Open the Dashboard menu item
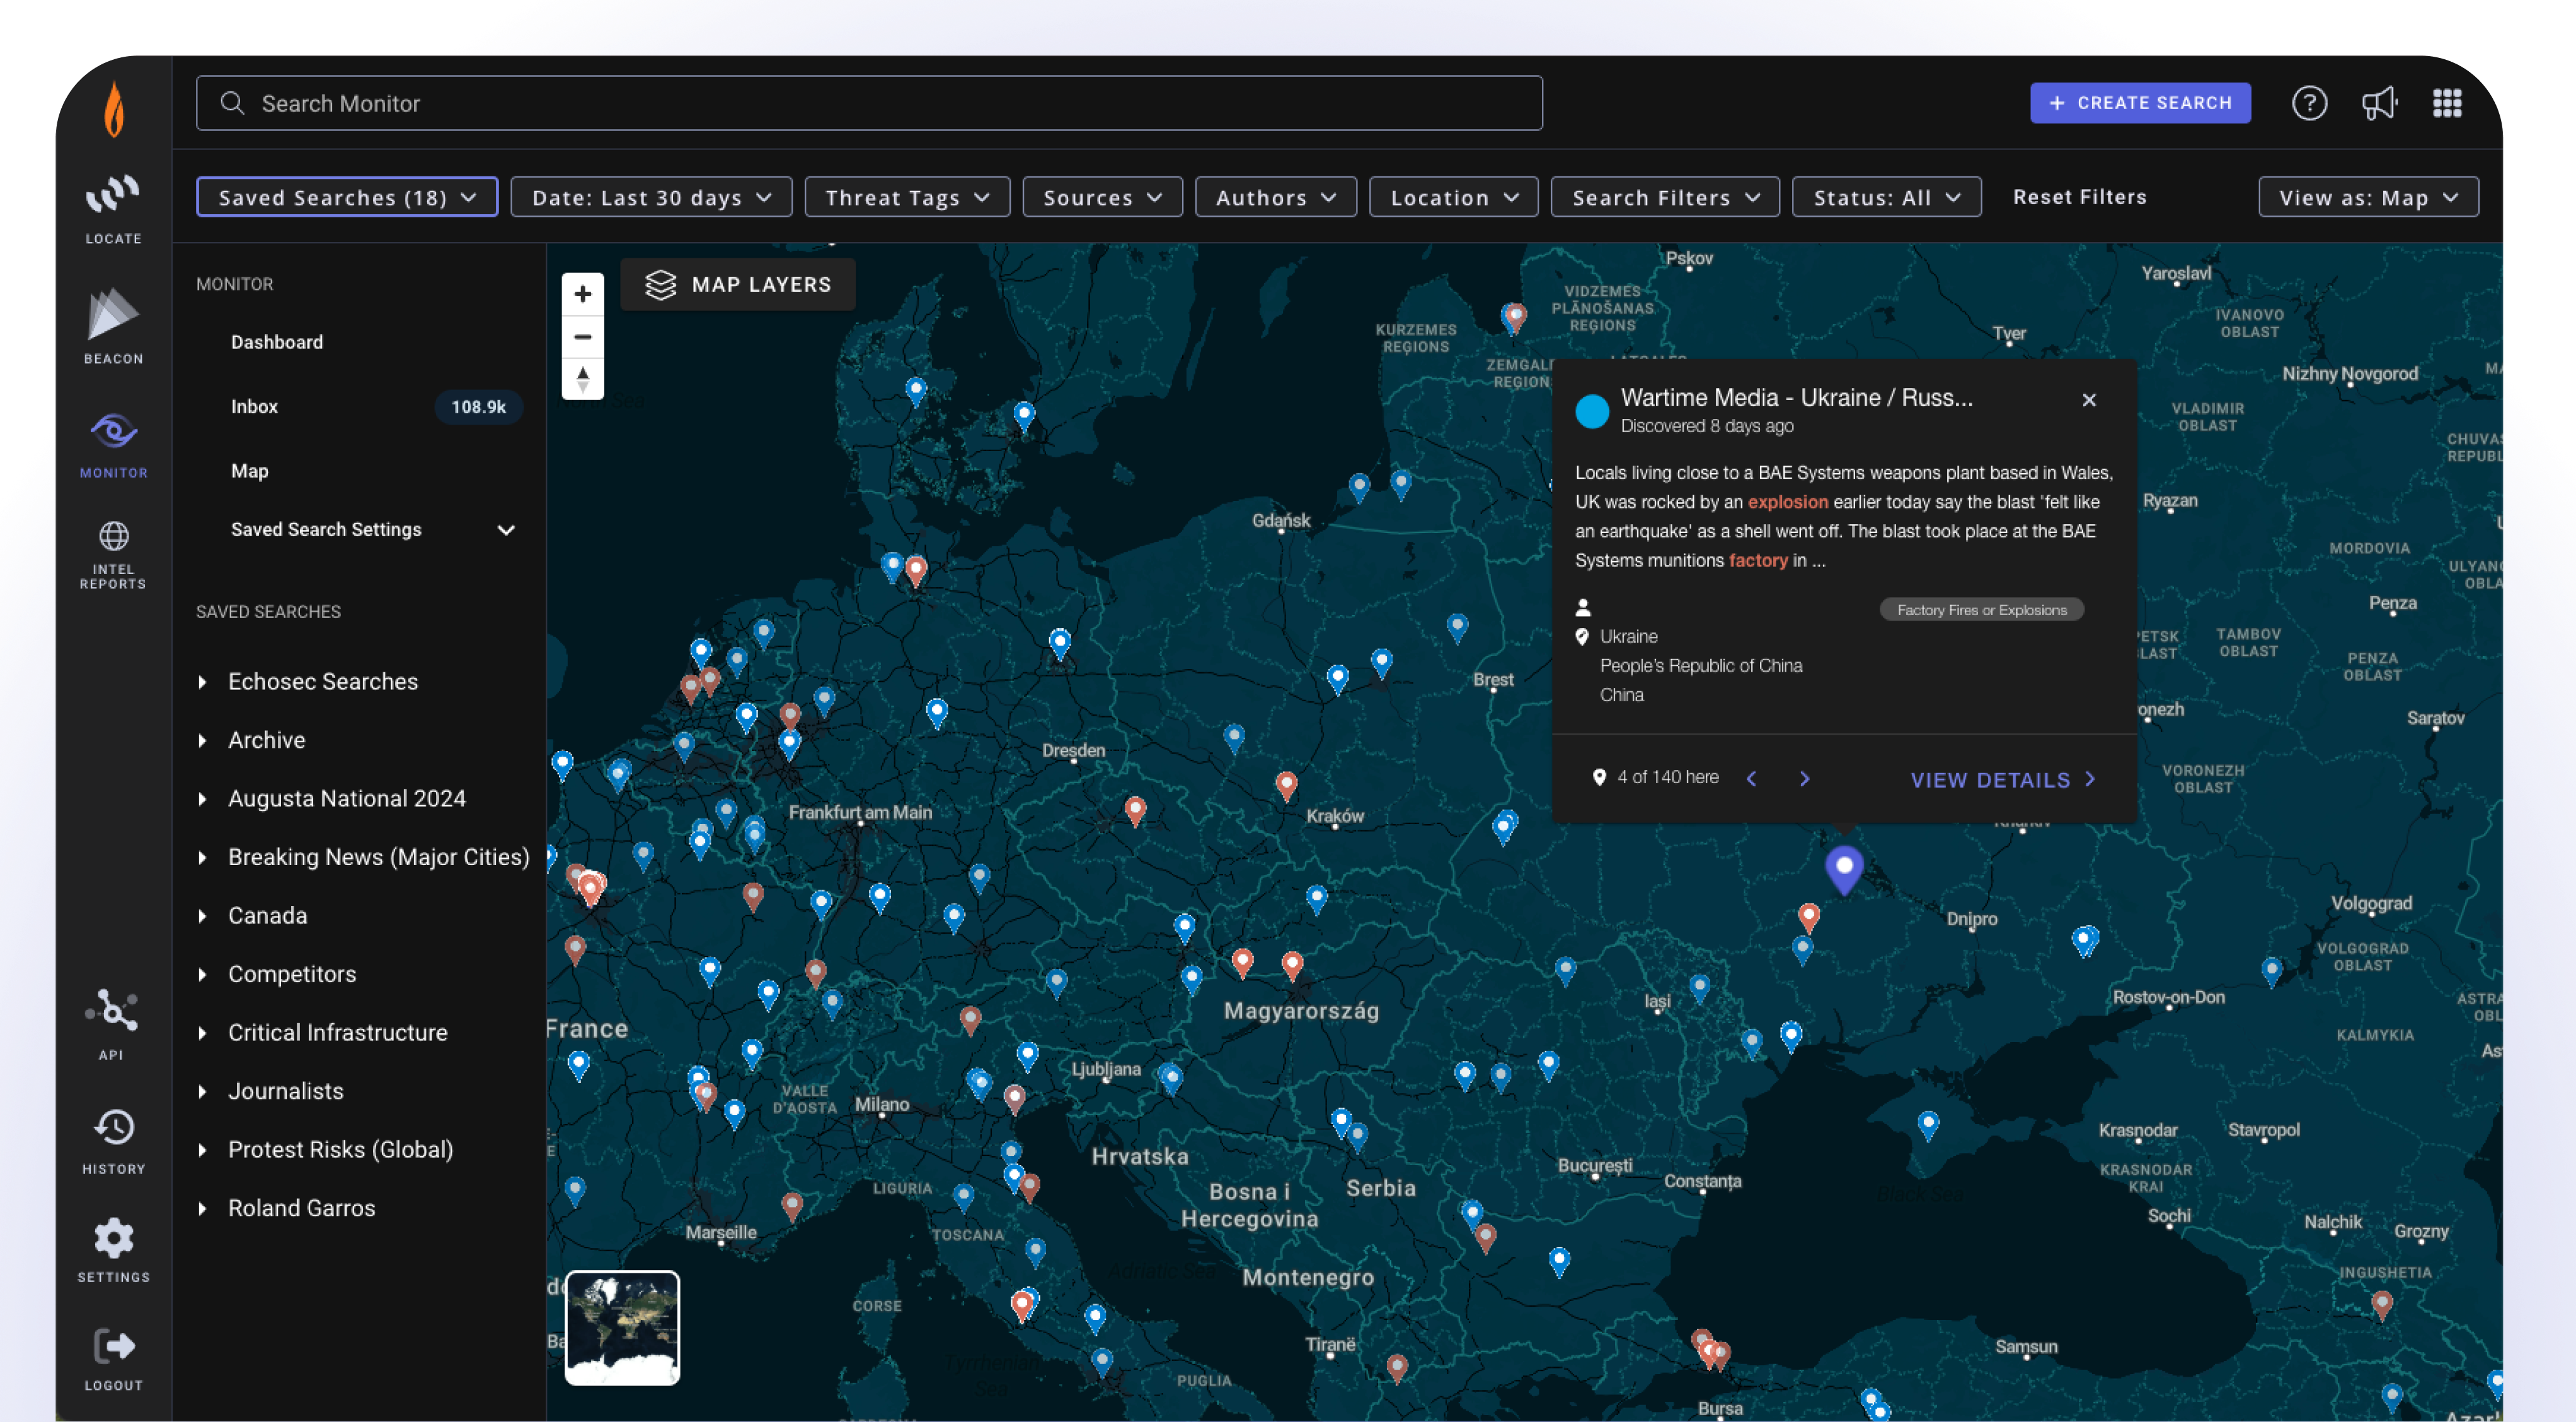Viewport: 2576px width, 1422px height. (277, 342)
